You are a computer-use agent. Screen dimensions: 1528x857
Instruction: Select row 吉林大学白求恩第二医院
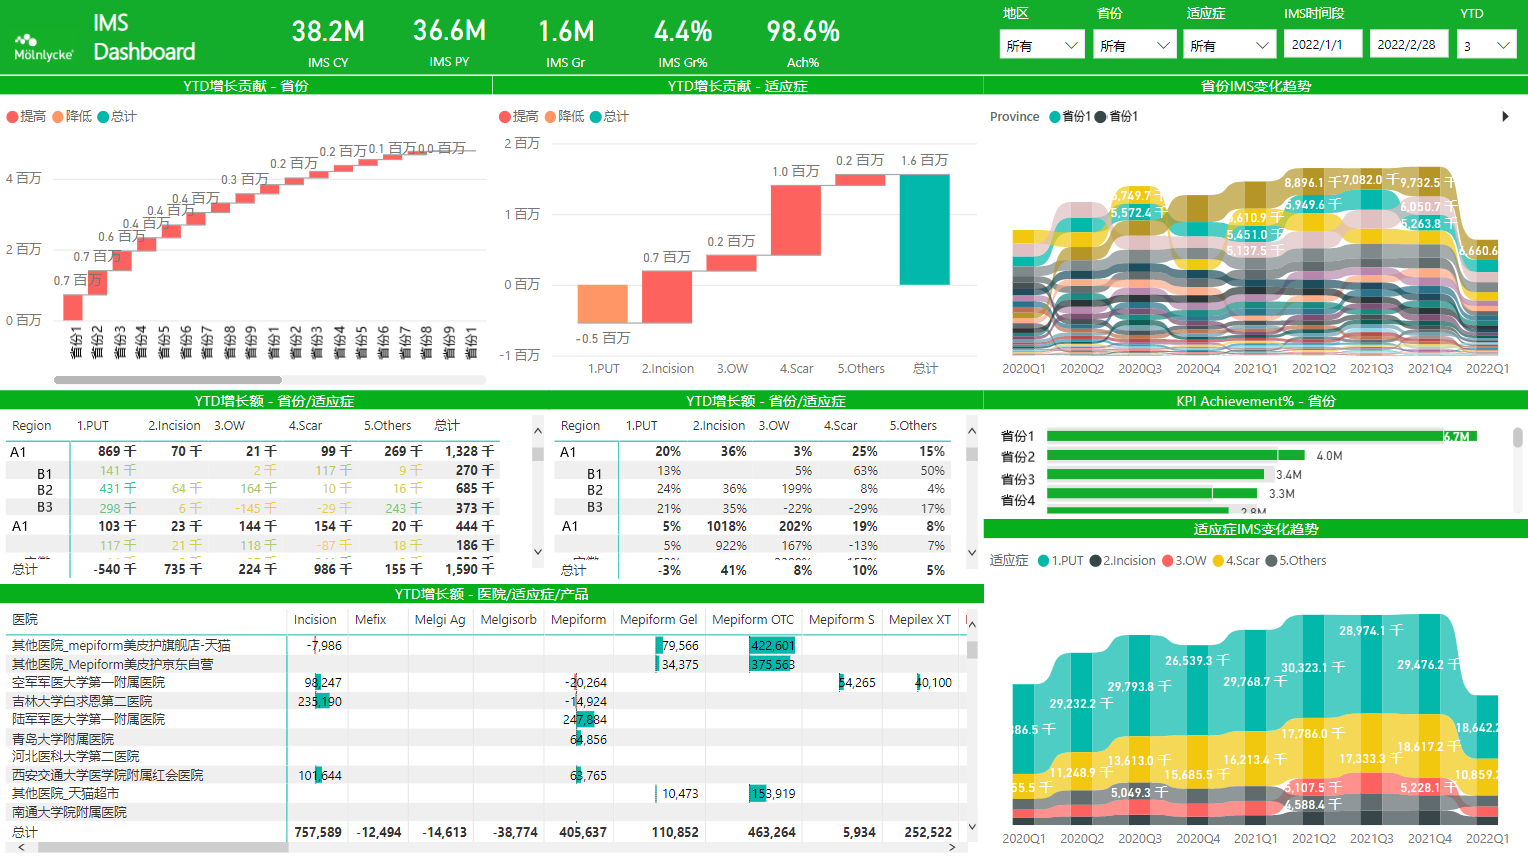tap(486, 701)
